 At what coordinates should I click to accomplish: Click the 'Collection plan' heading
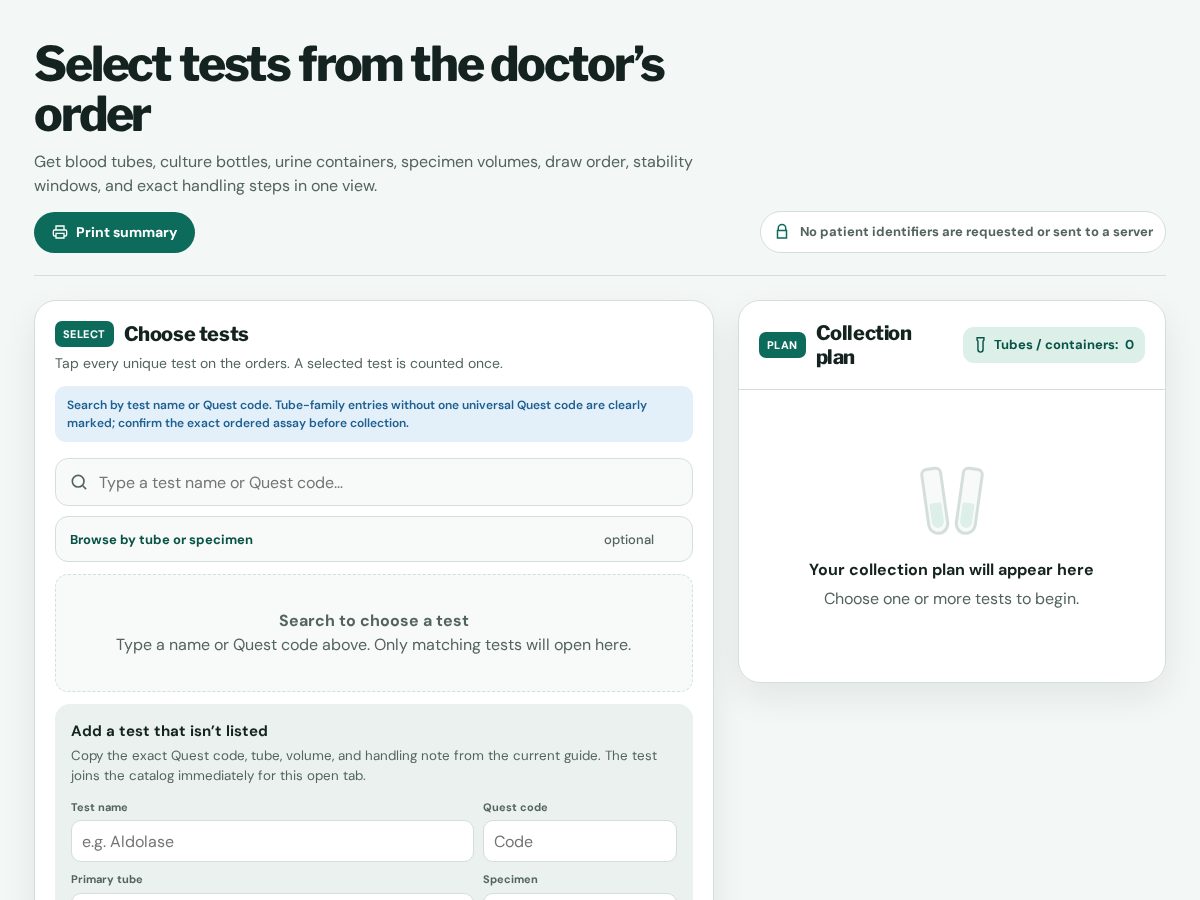coord(864,345)
